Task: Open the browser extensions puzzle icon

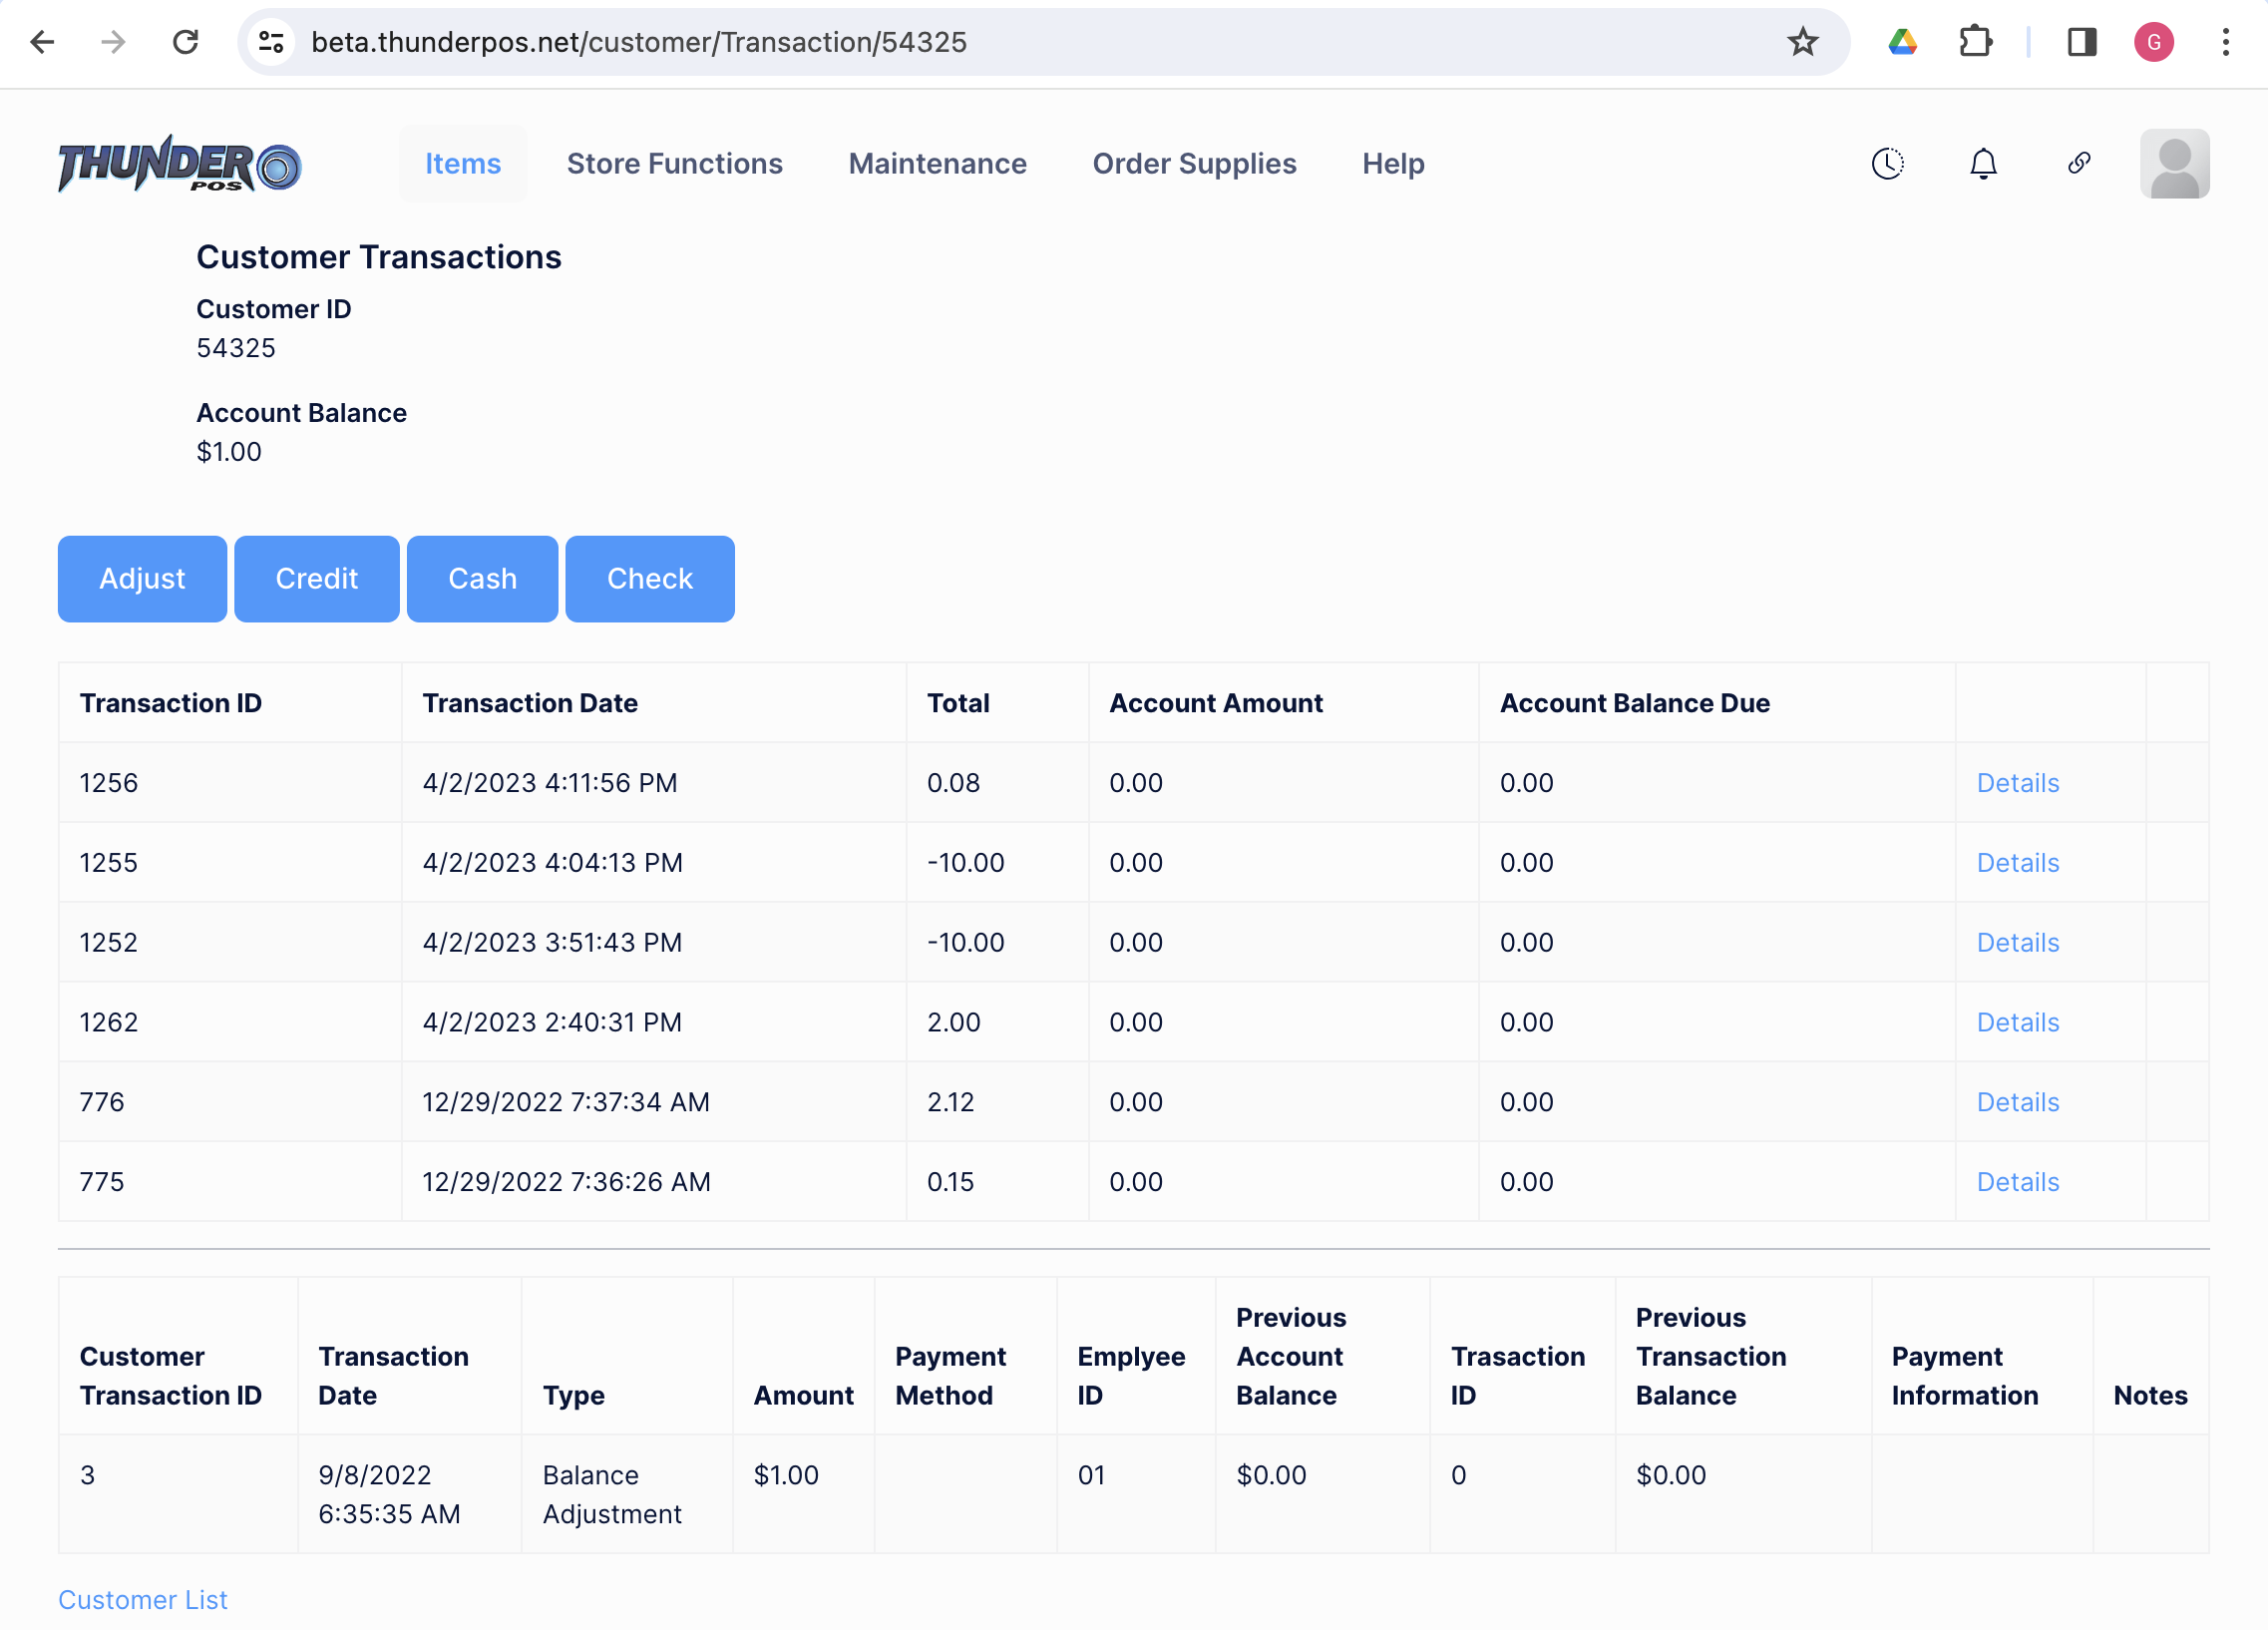Action: pos(1975,42)
